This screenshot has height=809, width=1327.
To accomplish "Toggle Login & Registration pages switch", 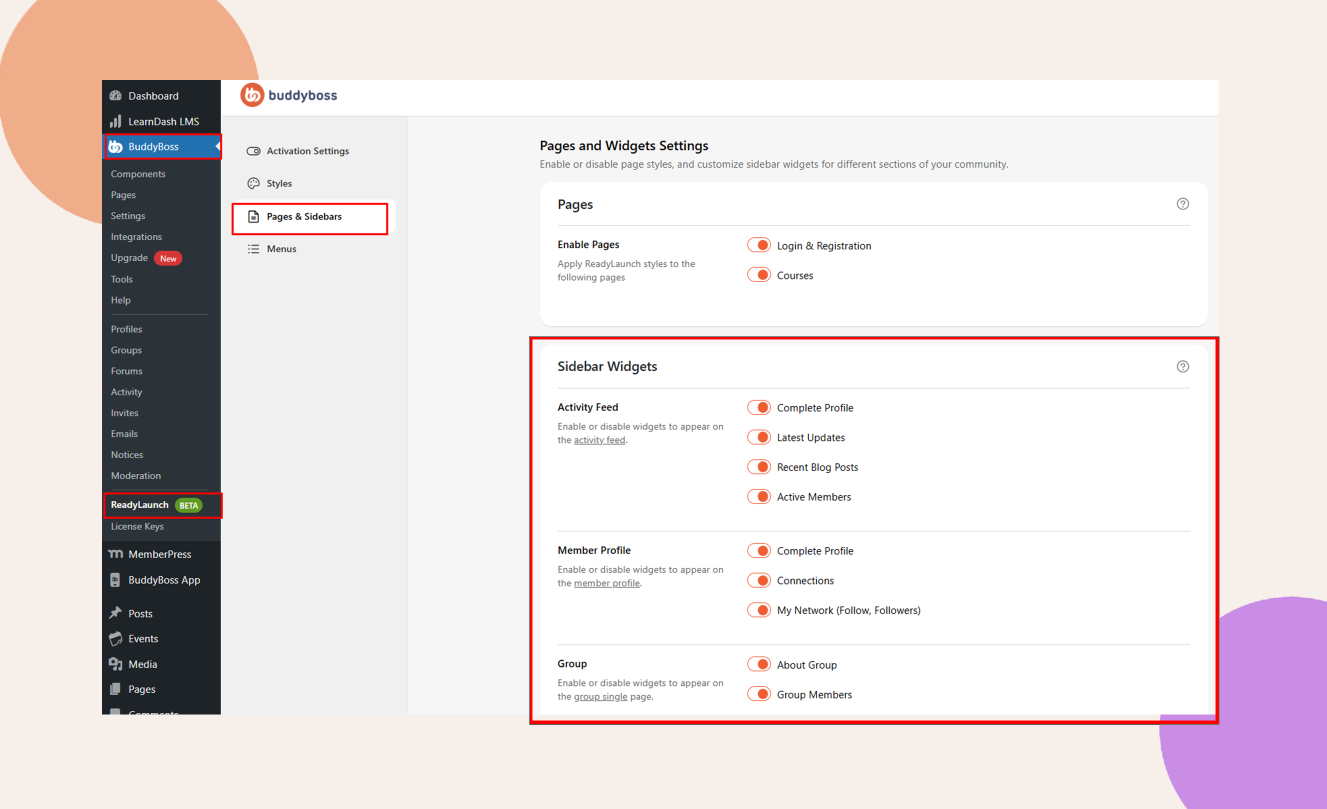I will click(x=759, y=245).
